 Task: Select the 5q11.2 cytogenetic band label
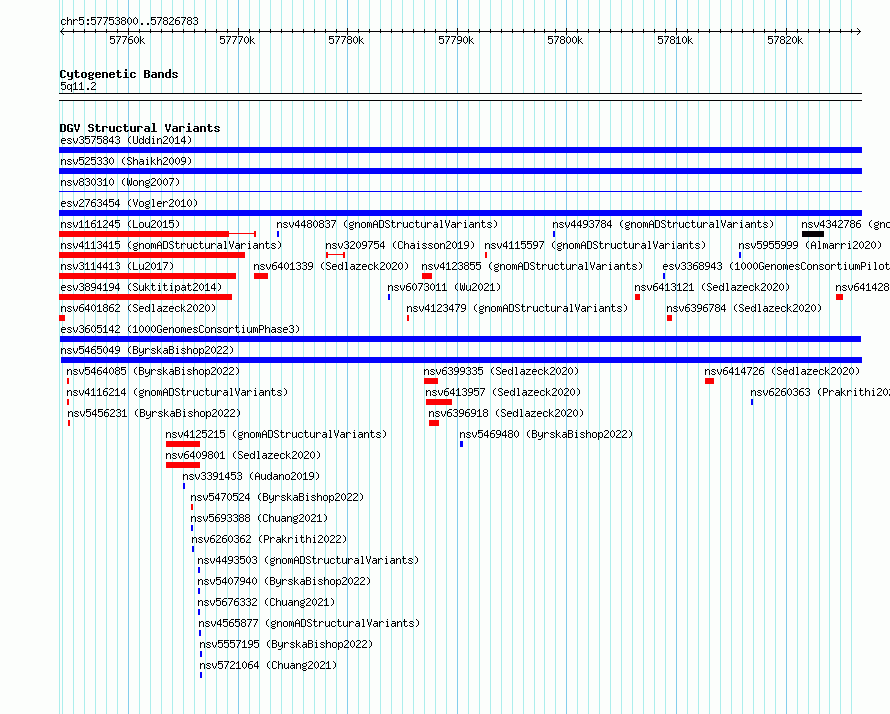pos(78,87)
